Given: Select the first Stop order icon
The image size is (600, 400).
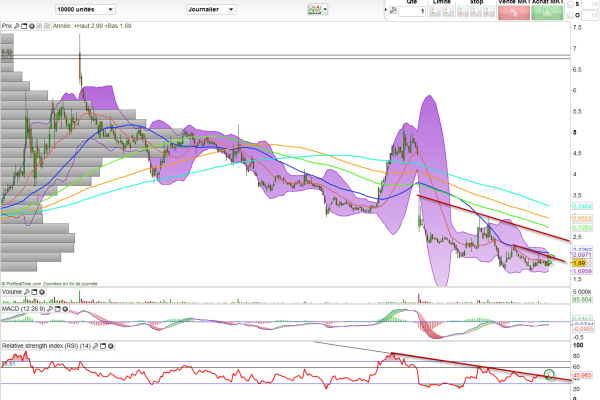Looking at the screenshot, I should point(463,12).
